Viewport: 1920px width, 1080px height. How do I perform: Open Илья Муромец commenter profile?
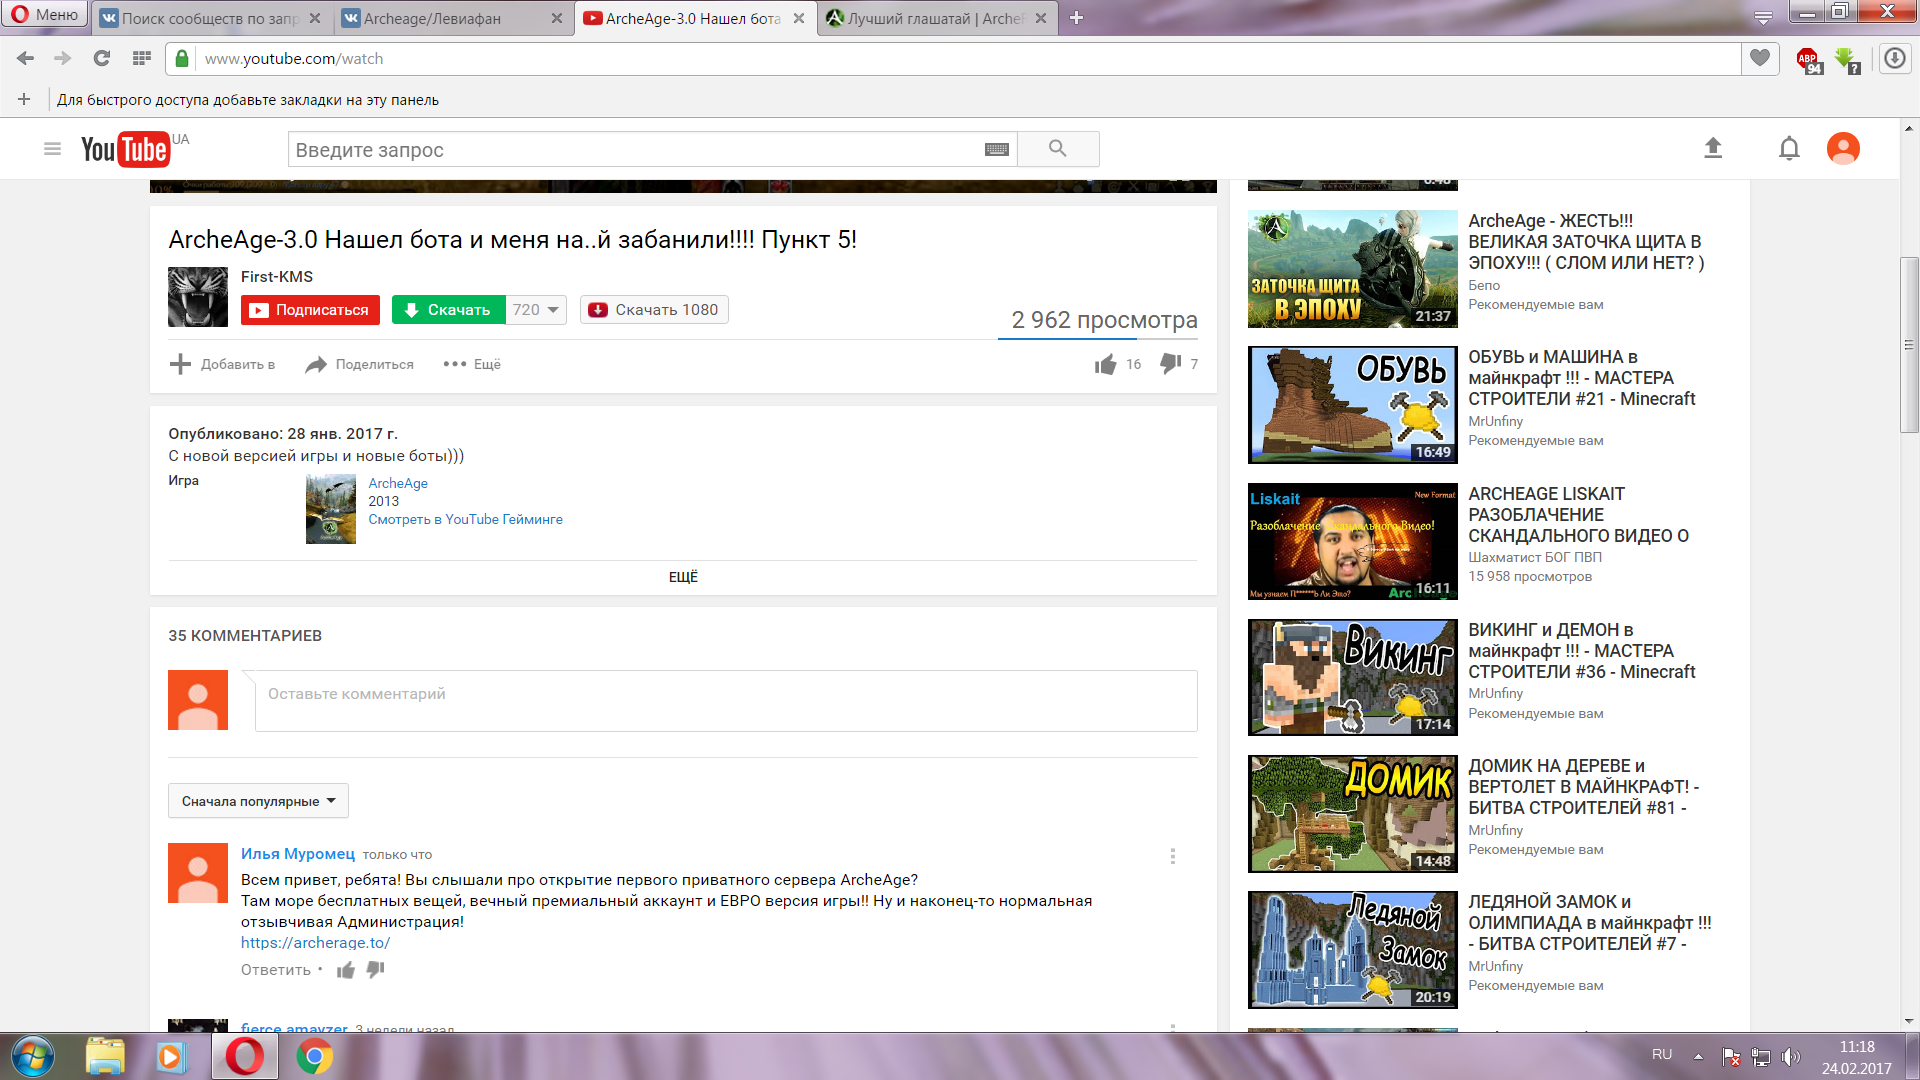pyautogui.click(x=297, y=853)
